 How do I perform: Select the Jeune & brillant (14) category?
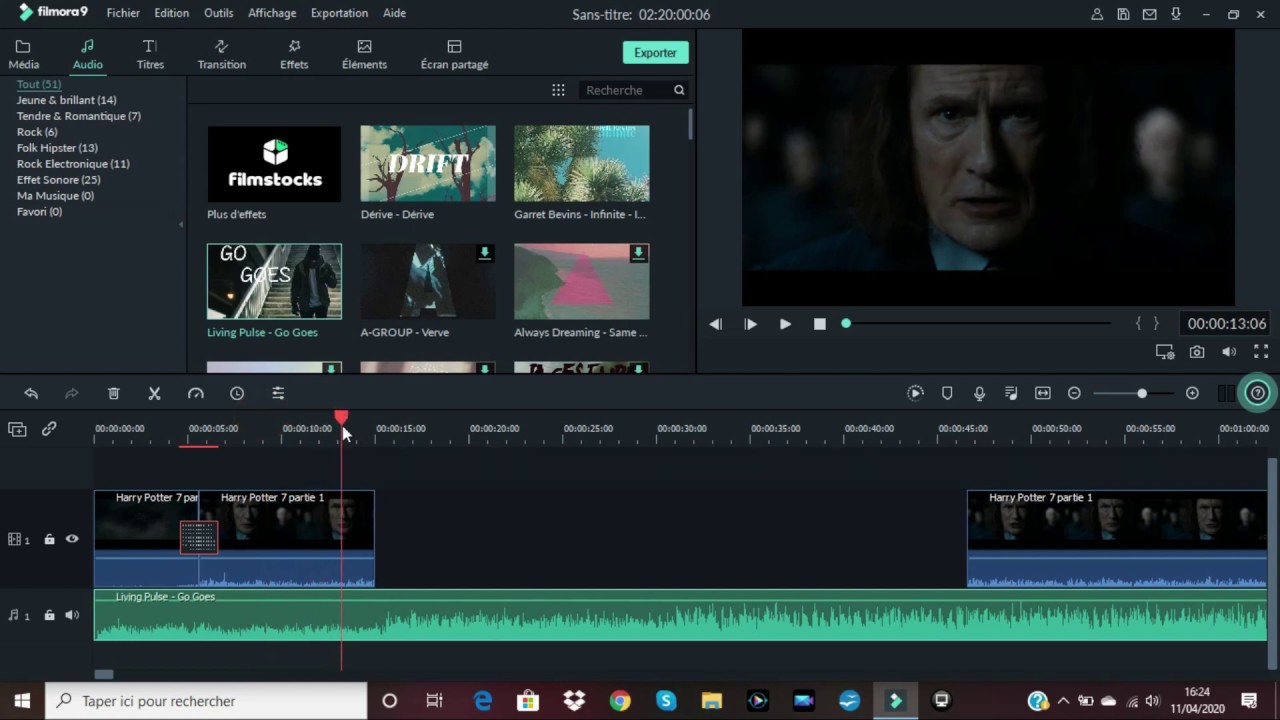pyautogui.click(x=67, y=100)
